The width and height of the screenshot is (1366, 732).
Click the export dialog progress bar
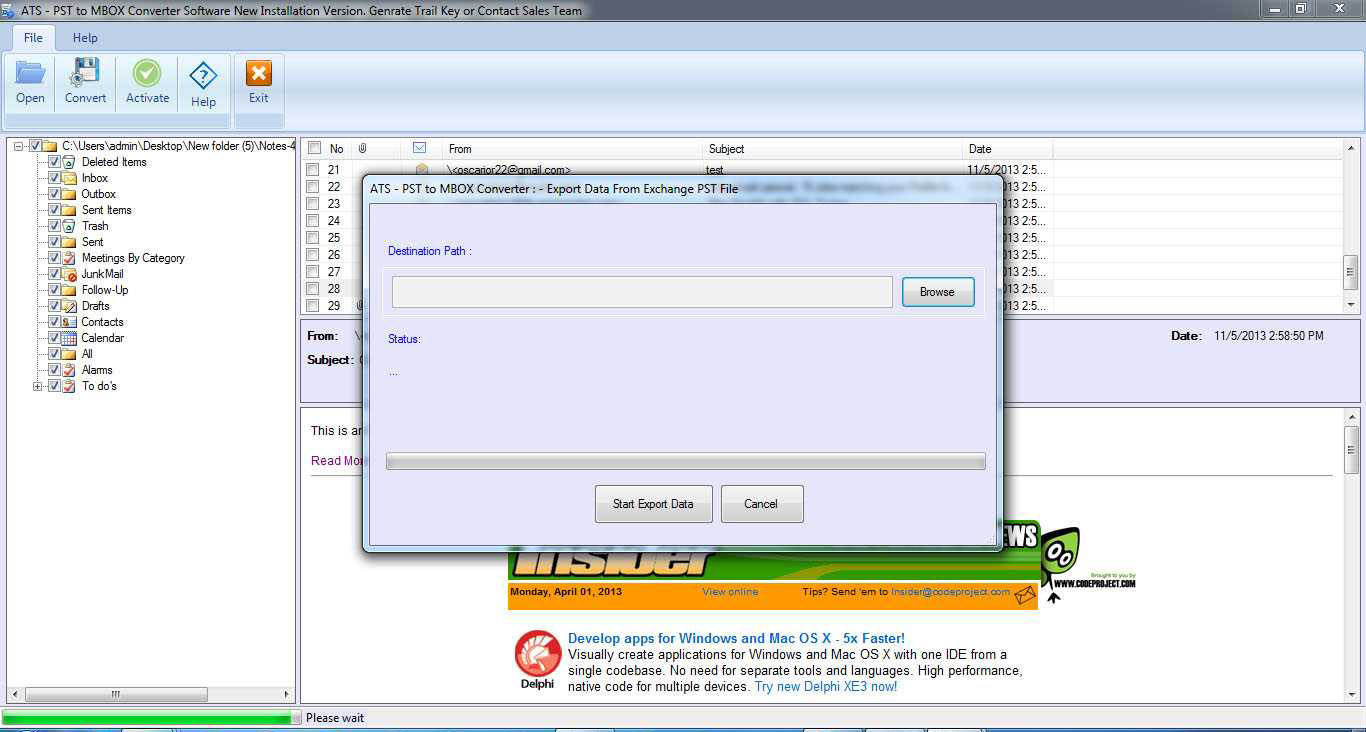pos(685,461)
